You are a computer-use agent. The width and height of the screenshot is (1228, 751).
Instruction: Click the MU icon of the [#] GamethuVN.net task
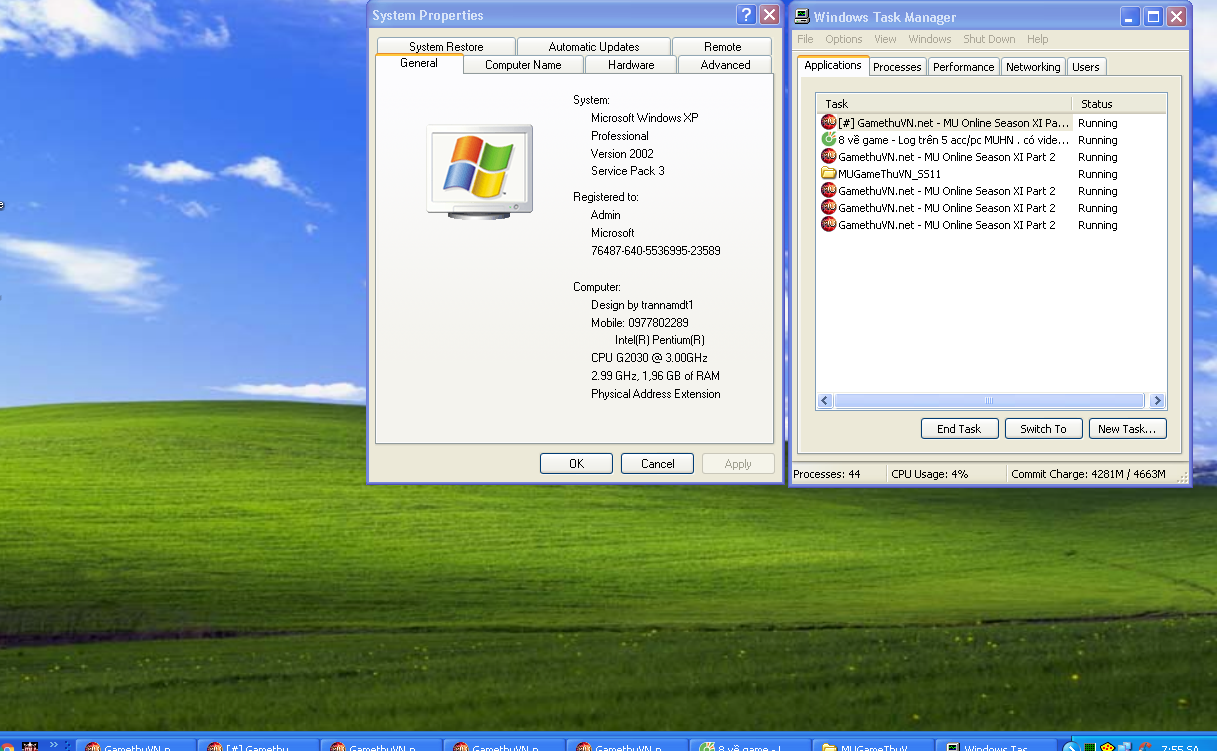[828, 123]
